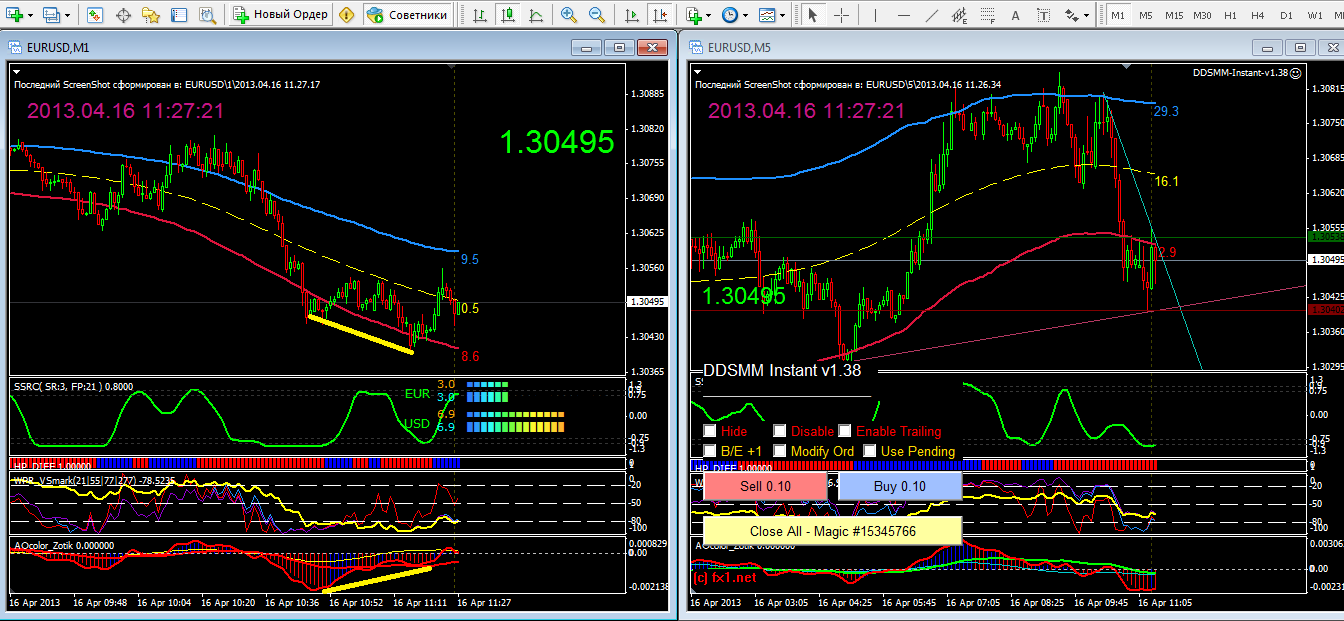
Task: Click the Новый Ордер button
Action: tap(280, 15)
